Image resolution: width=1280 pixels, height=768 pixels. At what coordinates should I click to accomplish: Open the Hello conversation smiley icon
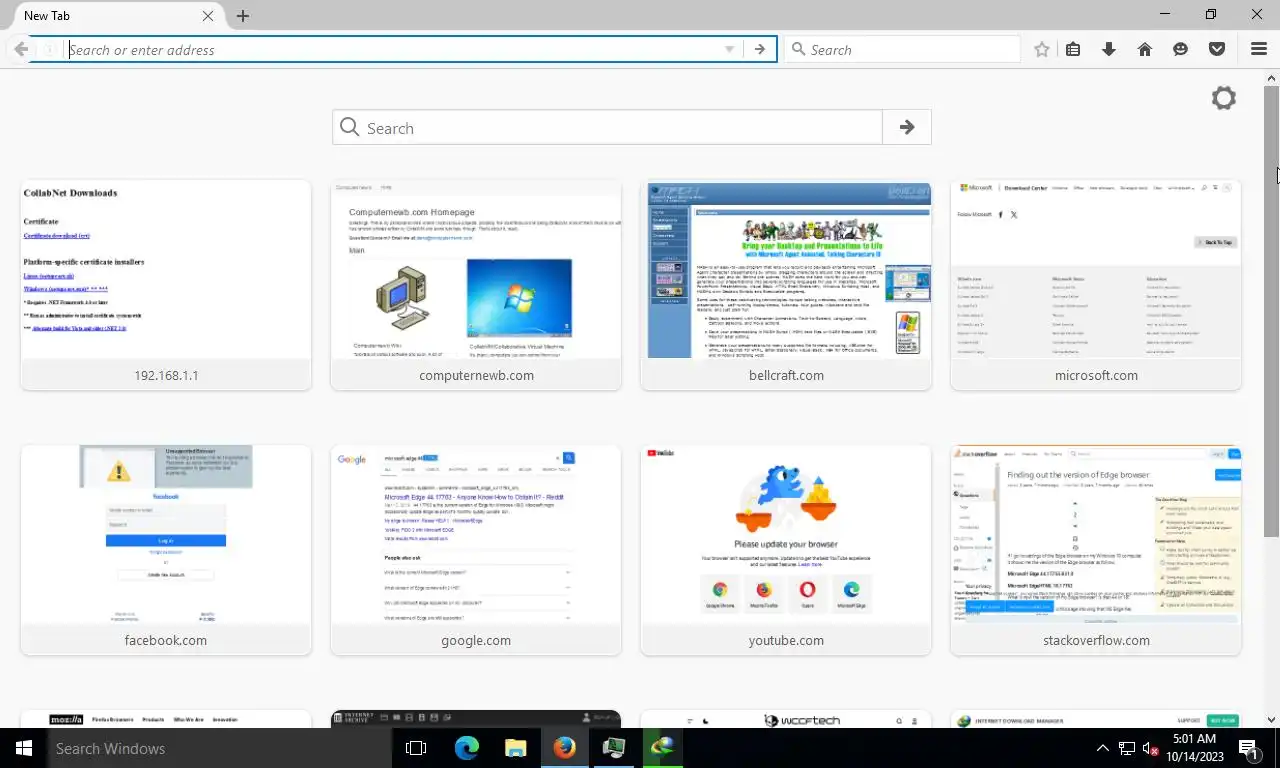point(1181,49)
